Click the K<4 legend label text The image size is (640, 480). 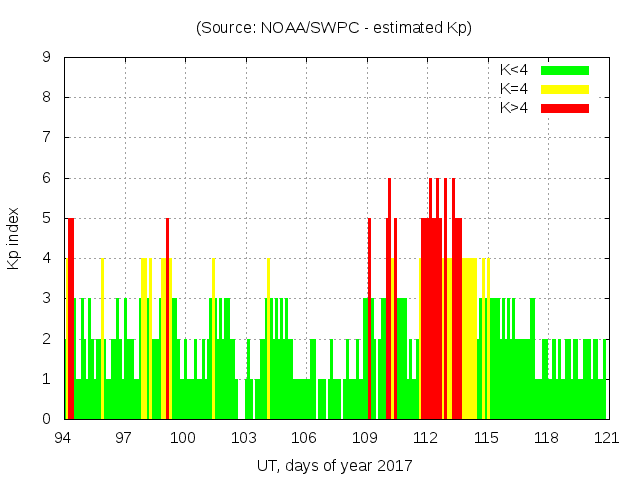513,70
